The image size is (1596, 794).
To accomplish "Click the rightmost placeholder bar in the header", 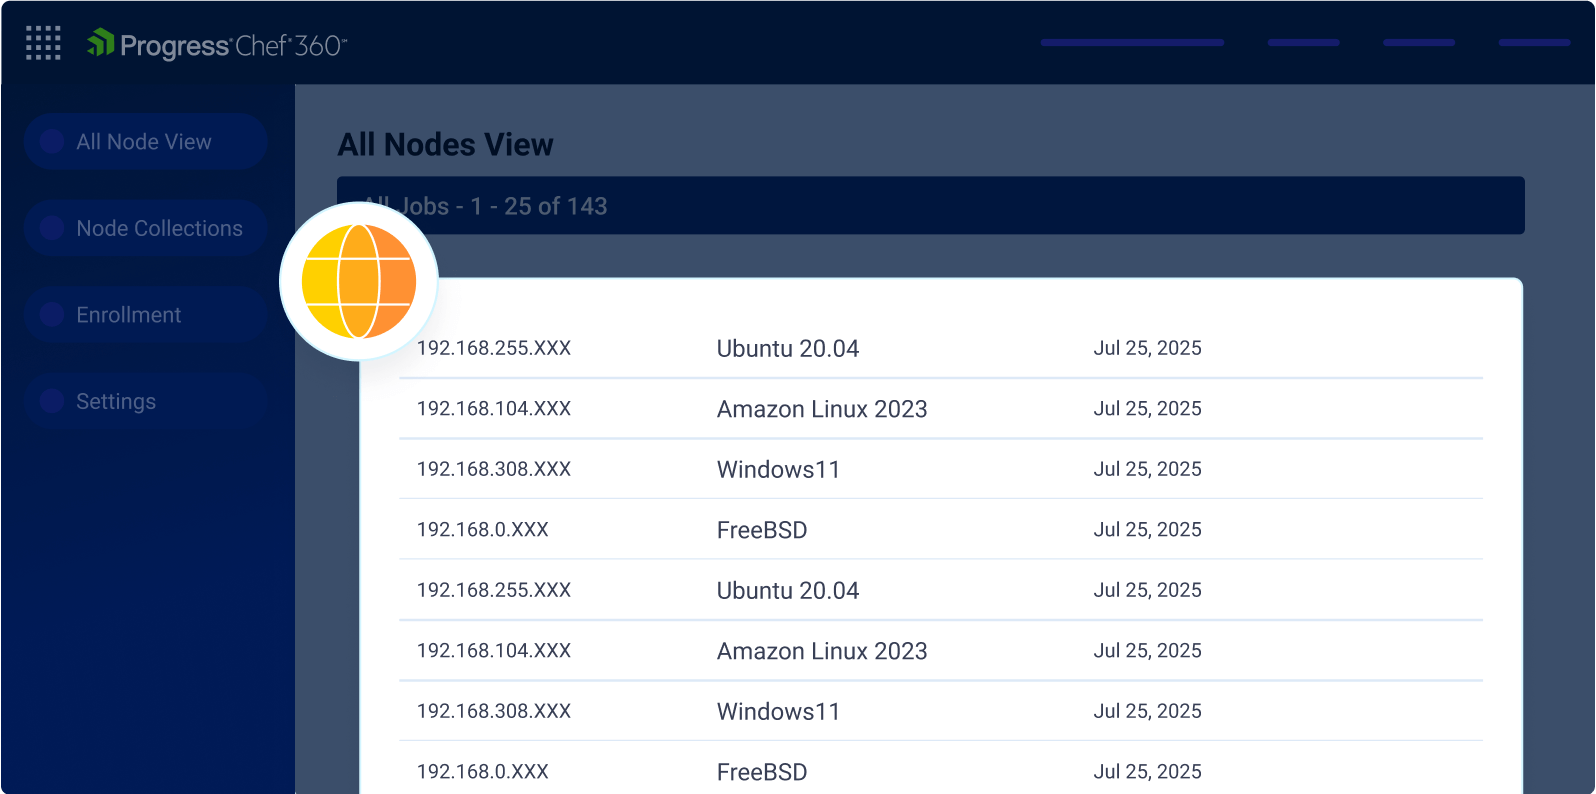I will coord(1534,43).
